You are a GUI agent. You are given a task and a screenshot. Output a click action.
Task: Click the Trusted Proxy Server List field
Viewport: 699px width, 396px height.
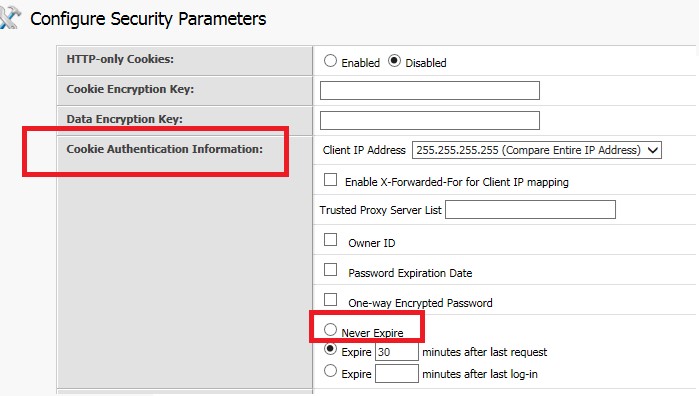pyautogui.click(x=530, y=210)
